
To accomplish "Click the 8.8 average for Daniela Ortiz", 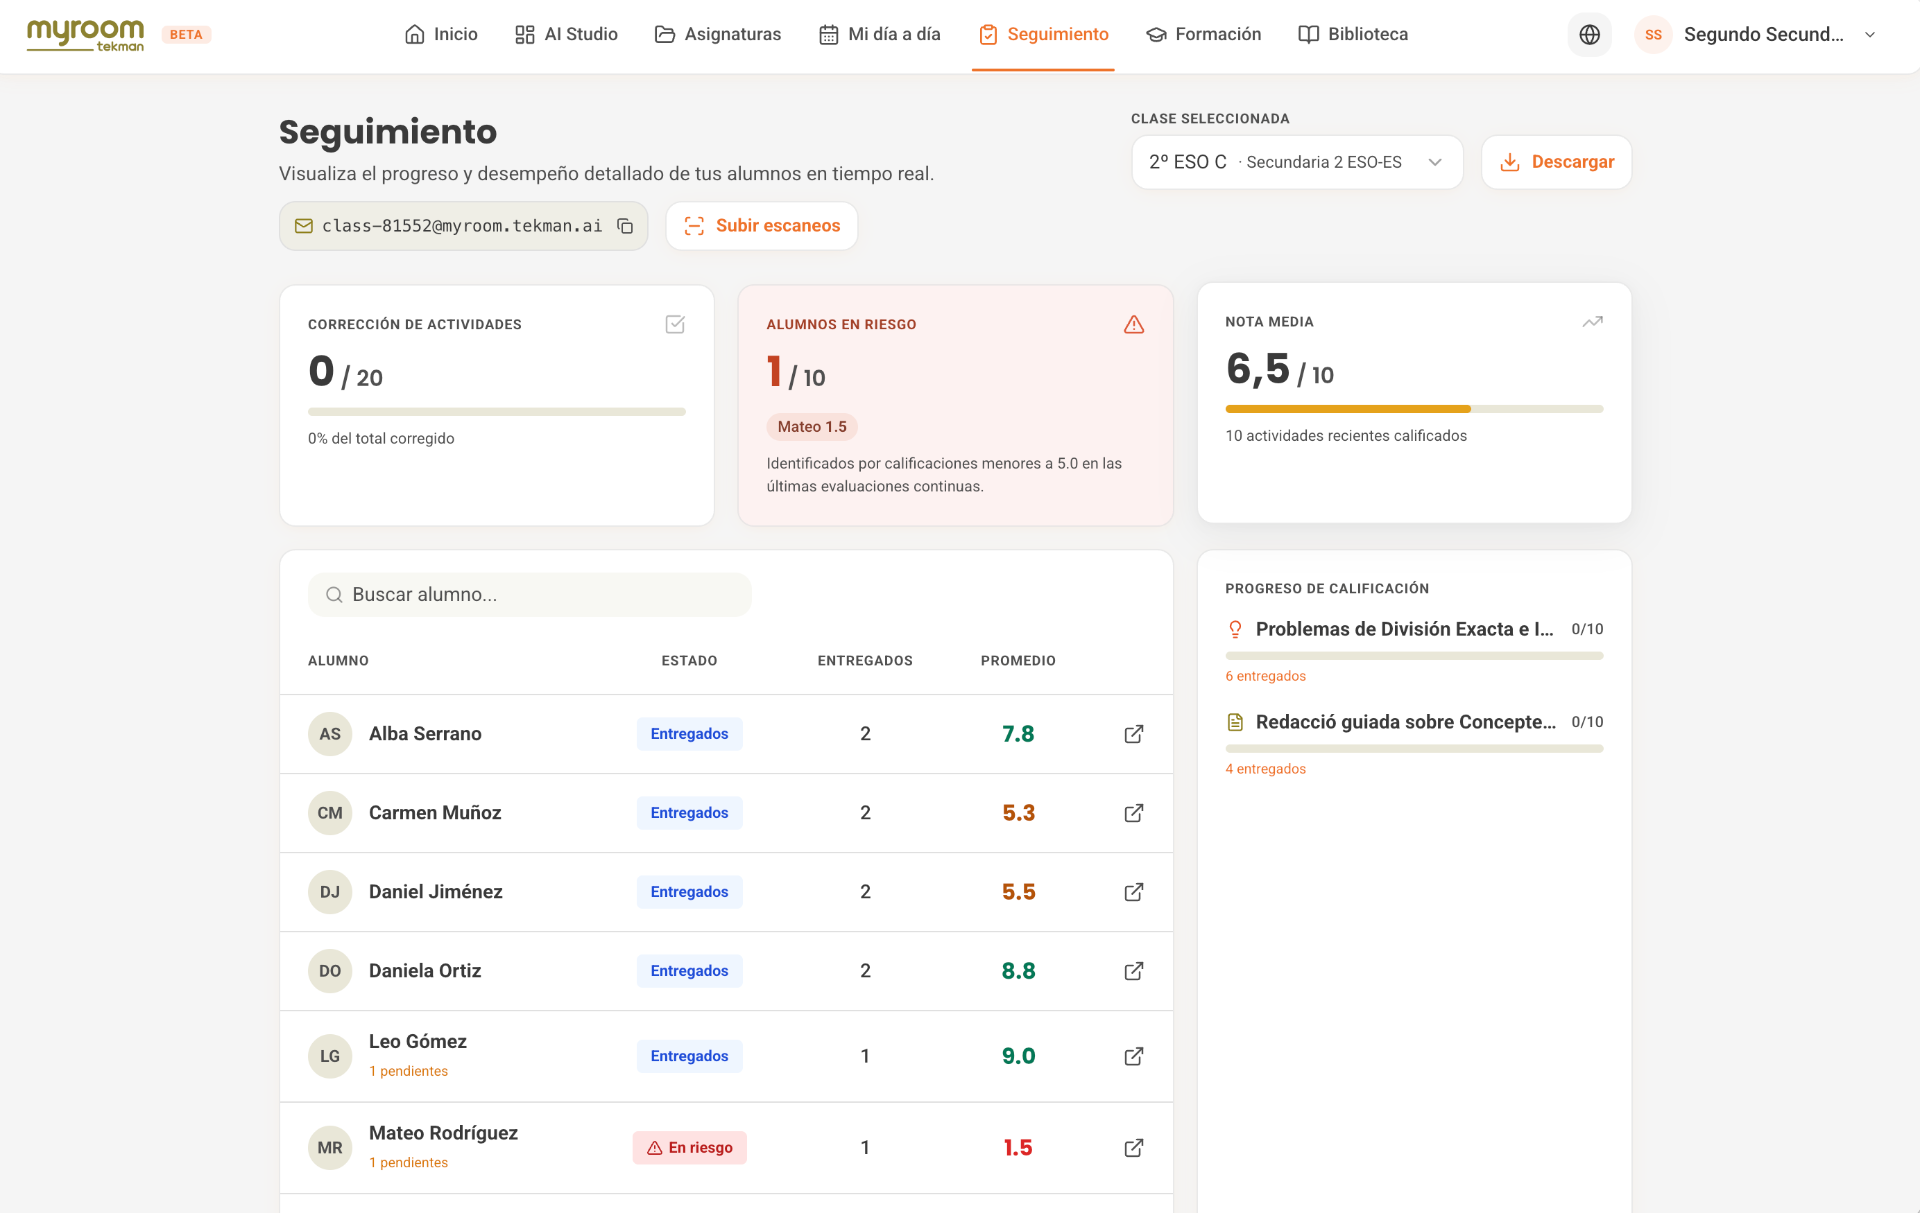I will point(1018,971).
